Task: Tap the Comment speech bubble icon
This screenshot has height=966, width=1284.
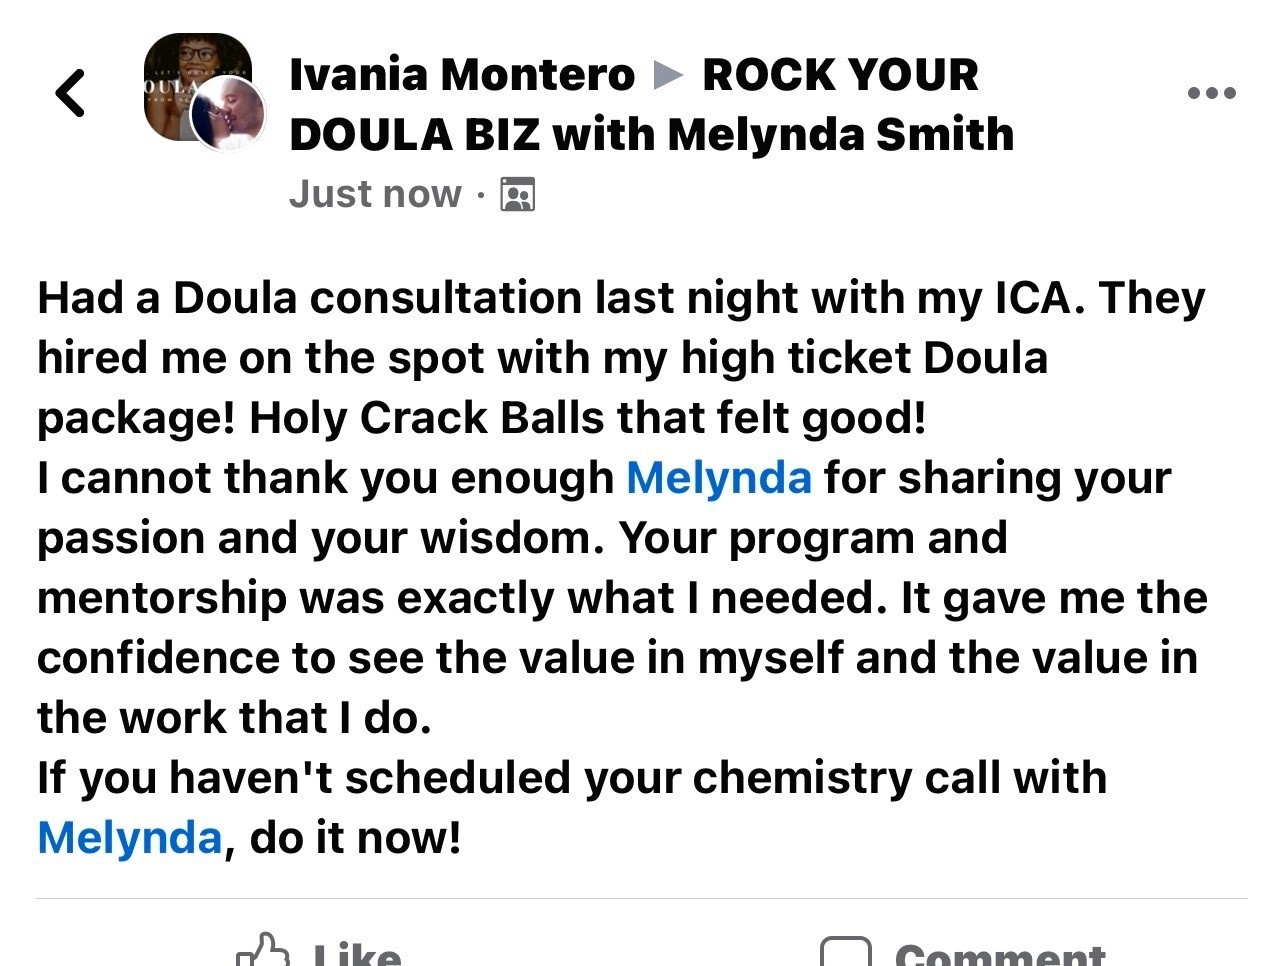Action: (x=845, y=952)
